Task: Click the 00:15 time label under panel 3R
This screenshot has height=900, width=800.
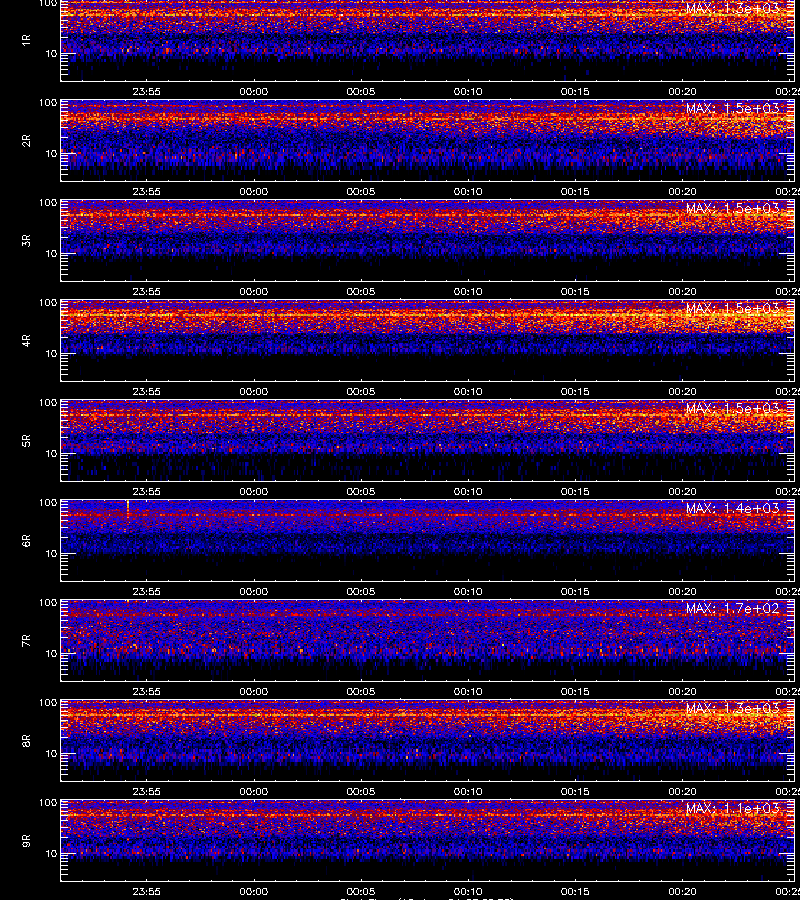Action: [575, 292]
